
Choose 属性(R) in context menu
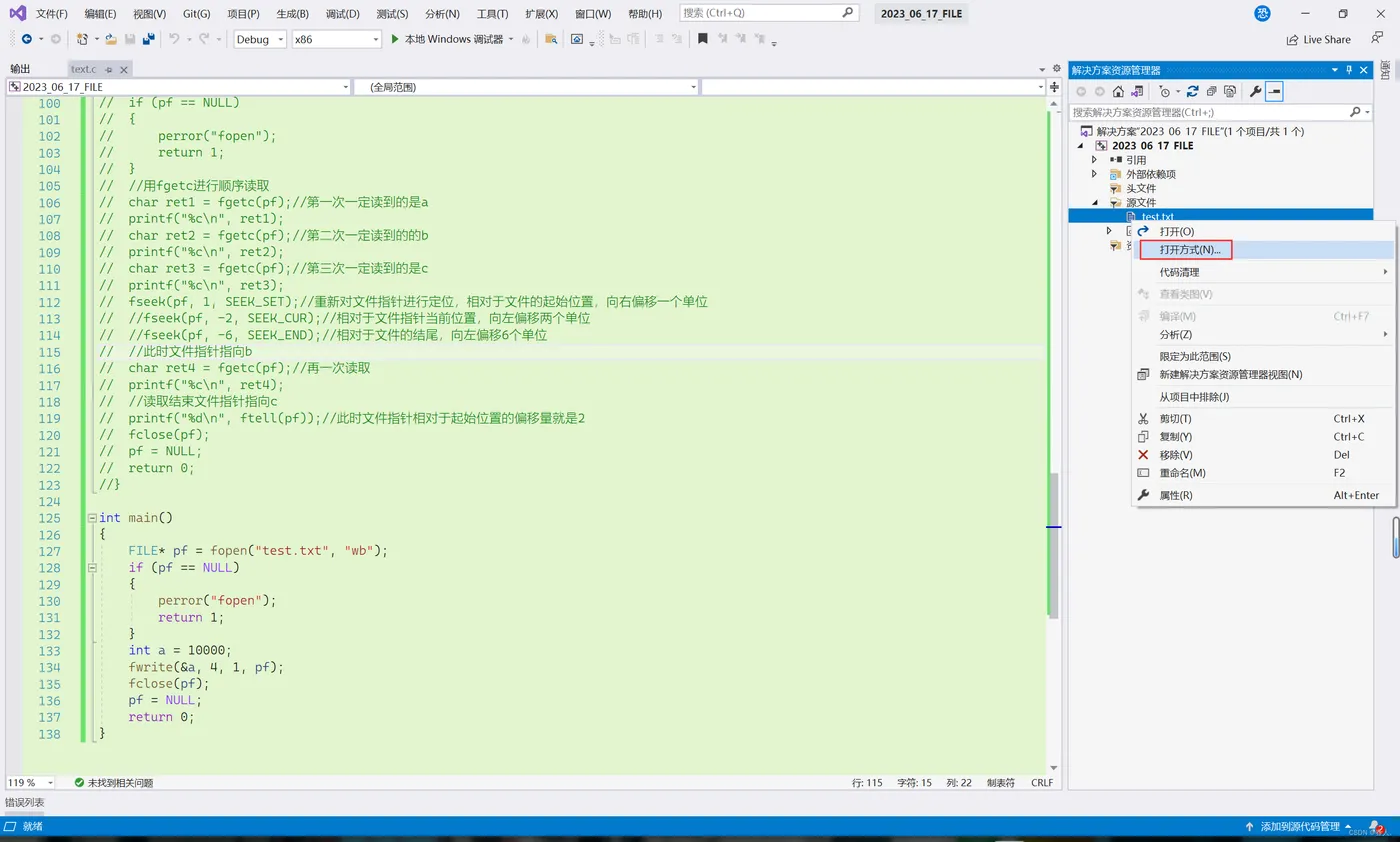coord(1265,495)
